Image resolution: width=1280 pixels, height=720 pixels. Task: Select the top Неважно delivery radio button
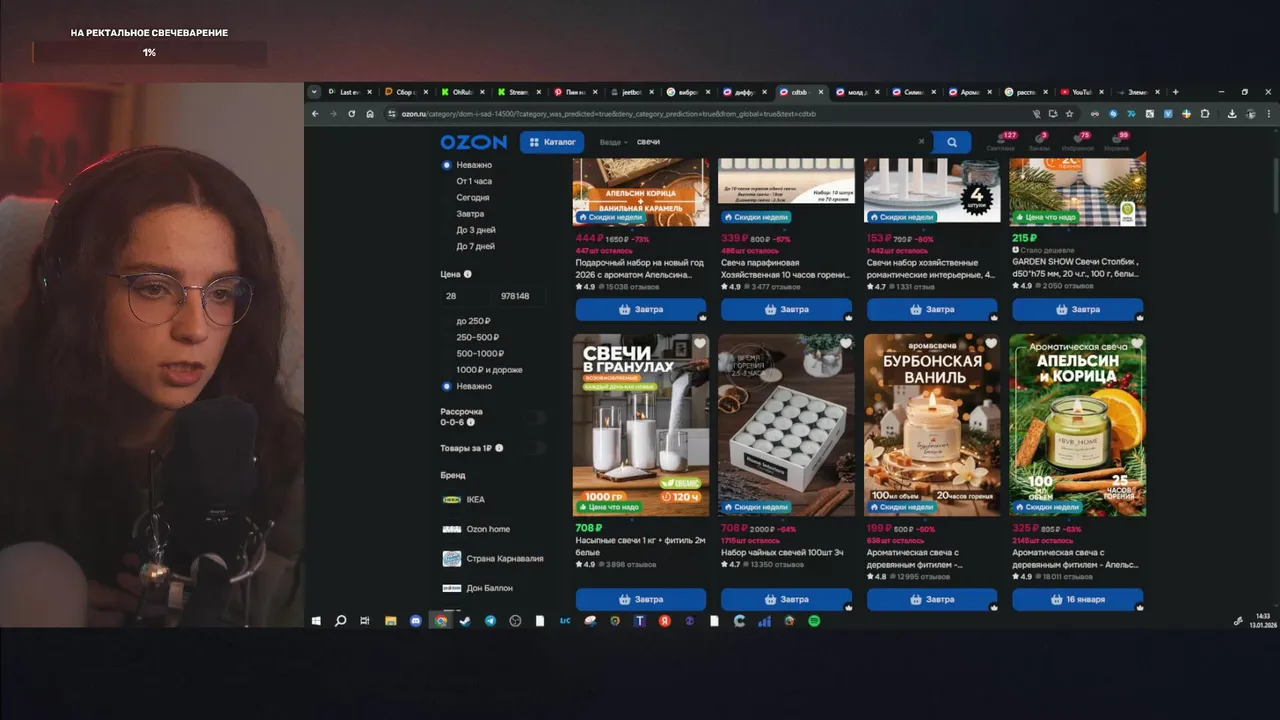click(446, 165)
